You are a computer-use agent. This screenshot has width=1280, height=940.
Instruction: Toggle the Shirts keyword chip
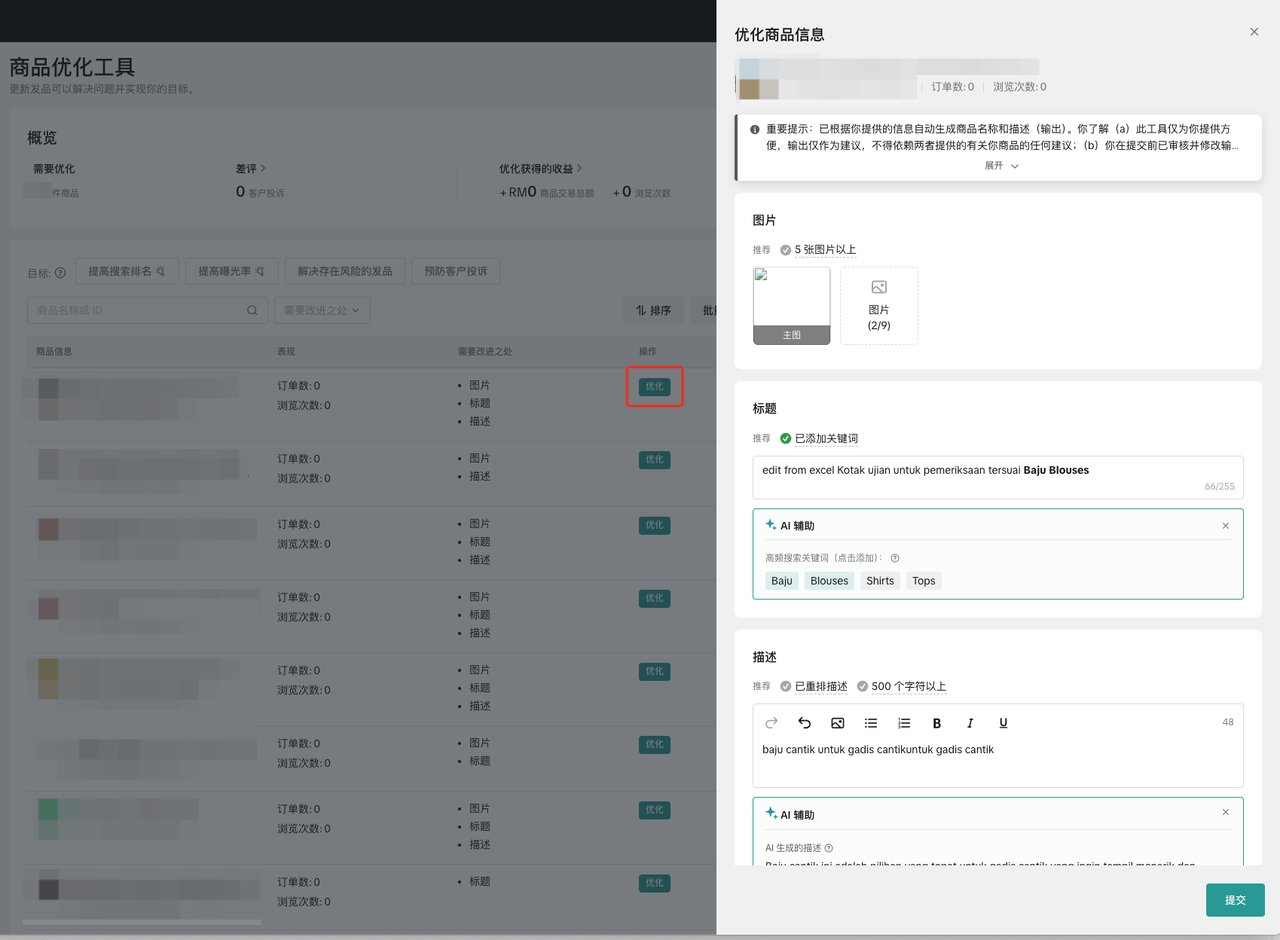[880, 581]
